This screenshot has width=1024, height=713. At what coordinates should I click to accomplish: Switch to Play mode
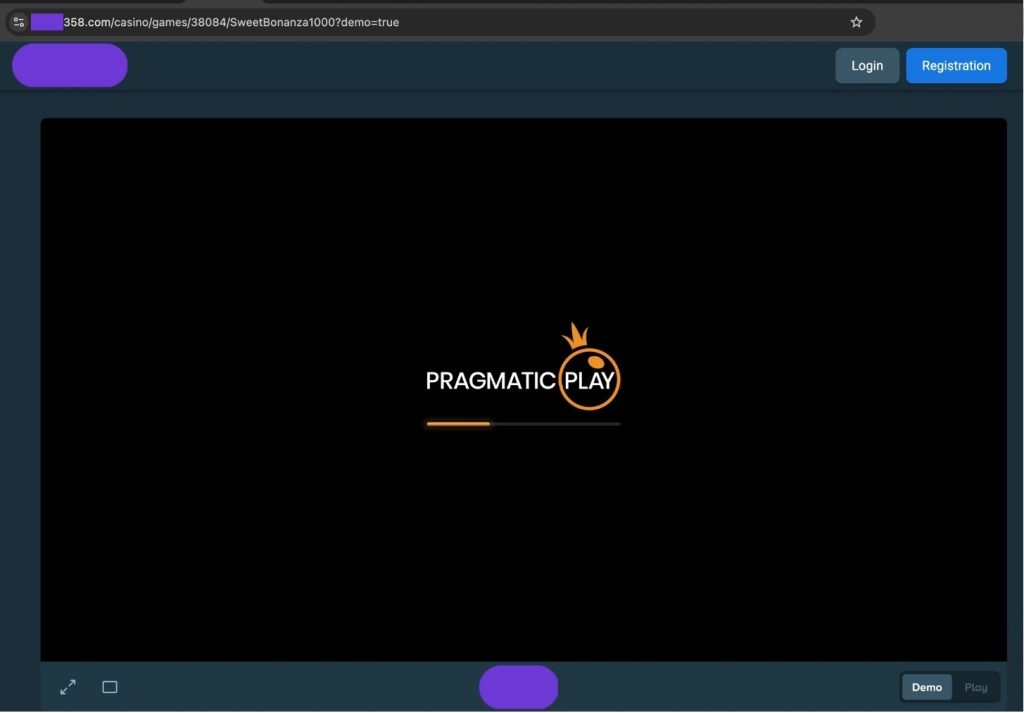[976, 687]
